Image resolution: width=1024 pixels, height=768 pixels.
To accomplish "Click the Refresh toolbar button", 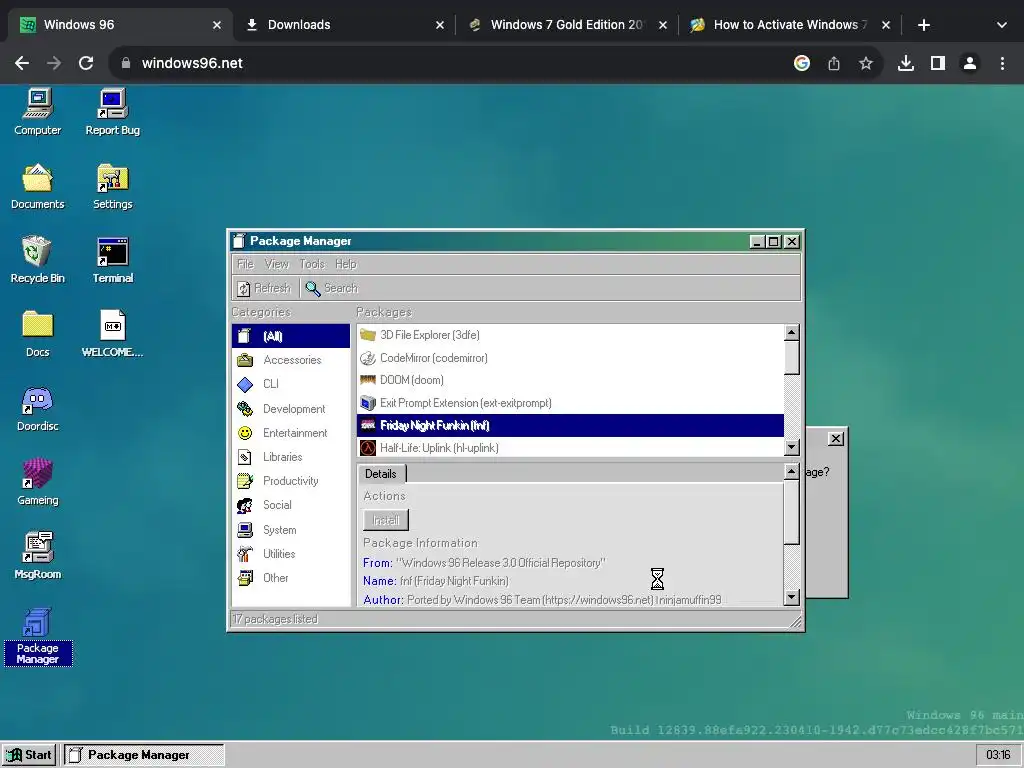I will pyautogui.click(x=264, y=288).
